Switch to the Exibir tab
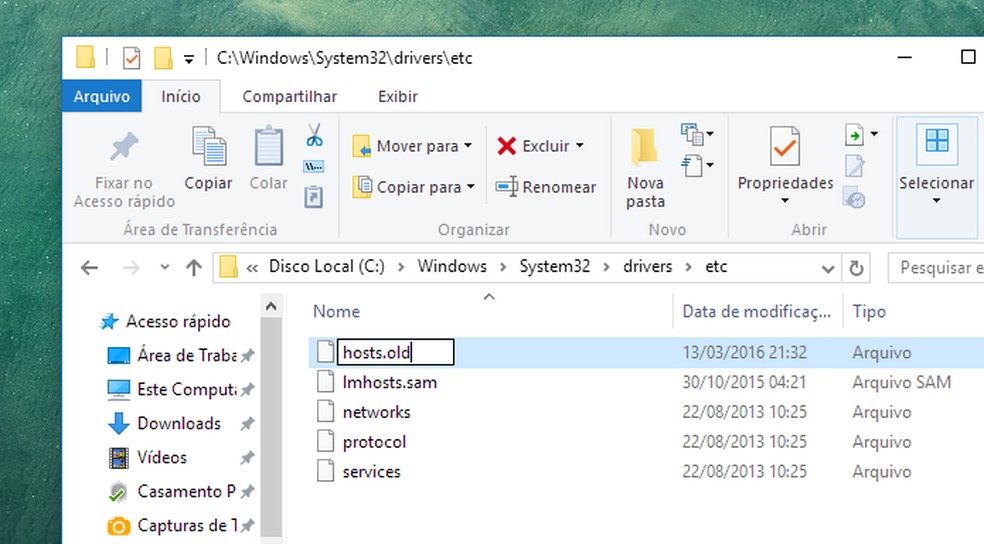 click(x=397, y=97)
